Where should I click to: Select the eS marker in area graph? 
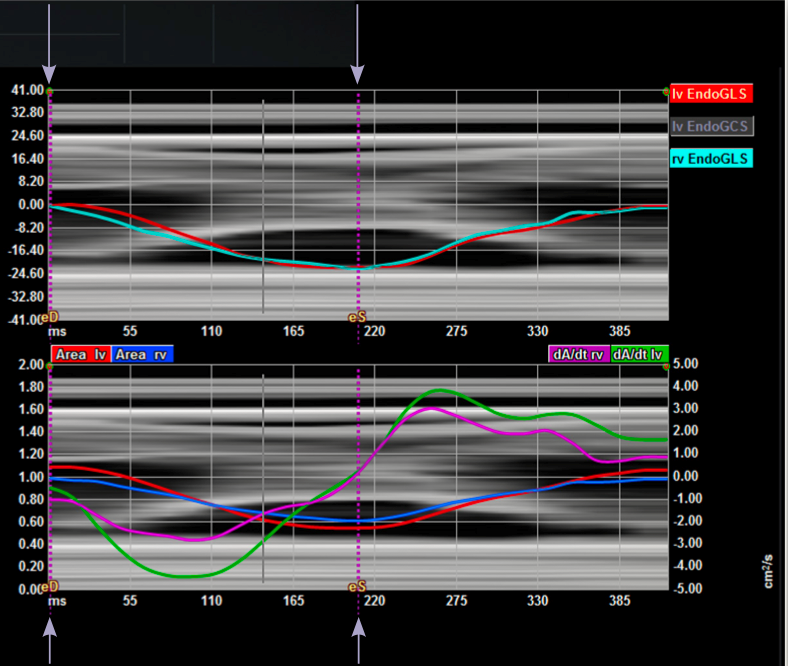pos(357,587)
